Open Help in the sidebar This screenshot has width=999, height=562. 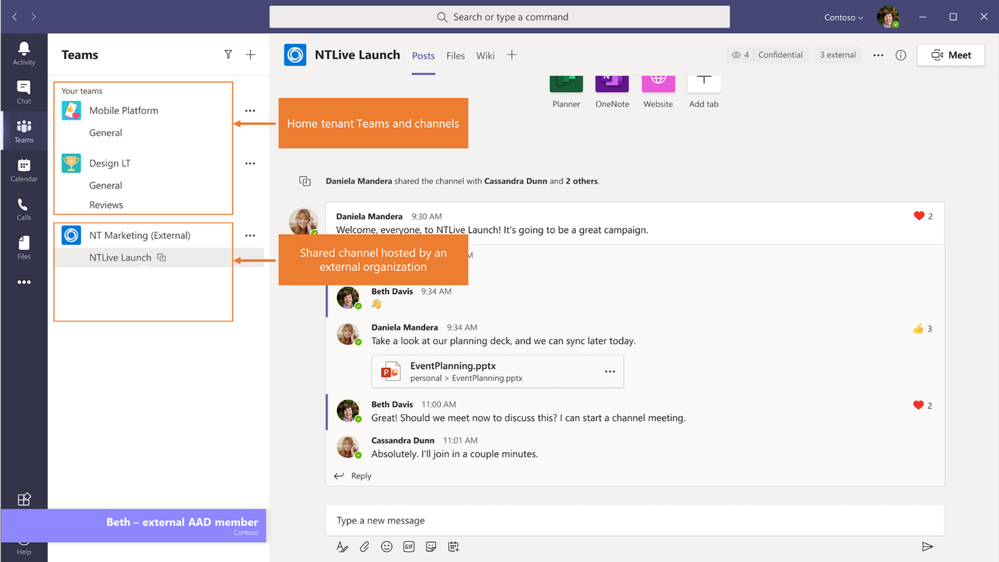(24, 548)
